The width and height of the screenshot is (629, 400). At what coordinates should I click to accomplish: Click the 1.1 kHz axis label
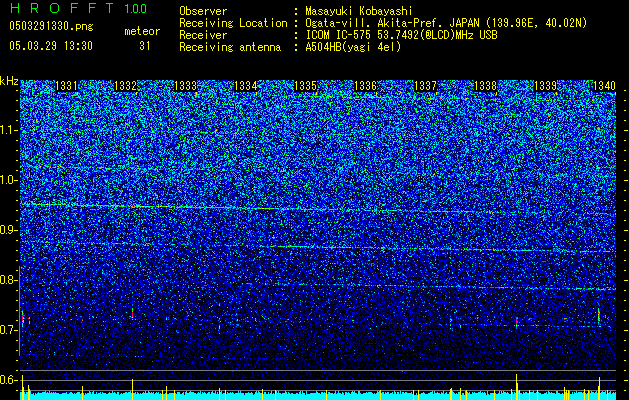click(x=9, y=130)
